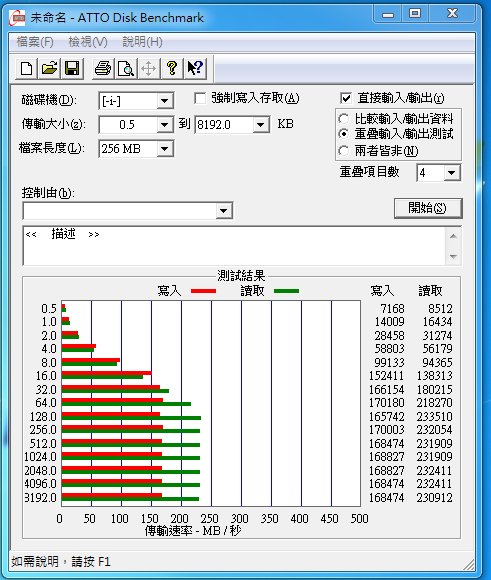This screenshot has width=491, height=580.
Task: Open the 重疊項目數 queue depth dropdown
Action: [451, 173]
